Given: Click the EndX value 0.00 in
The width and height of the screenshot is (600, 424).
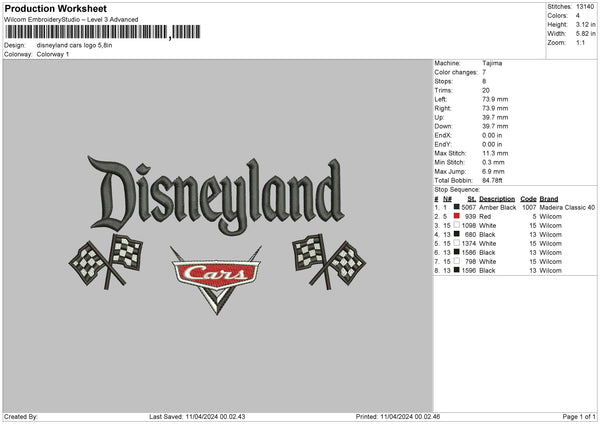Looking at the screenshot, I should [x=492, y=135].
